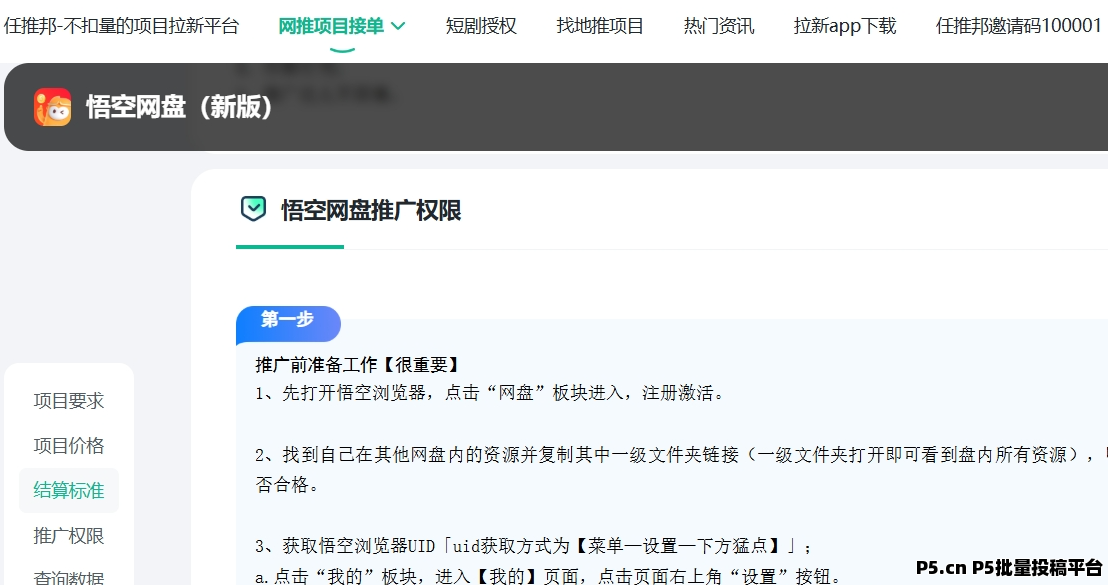Click the 任推邦-不扣量的项目拉新平台 site title
Screen dimensions: 1108x585
coord(122,26)
